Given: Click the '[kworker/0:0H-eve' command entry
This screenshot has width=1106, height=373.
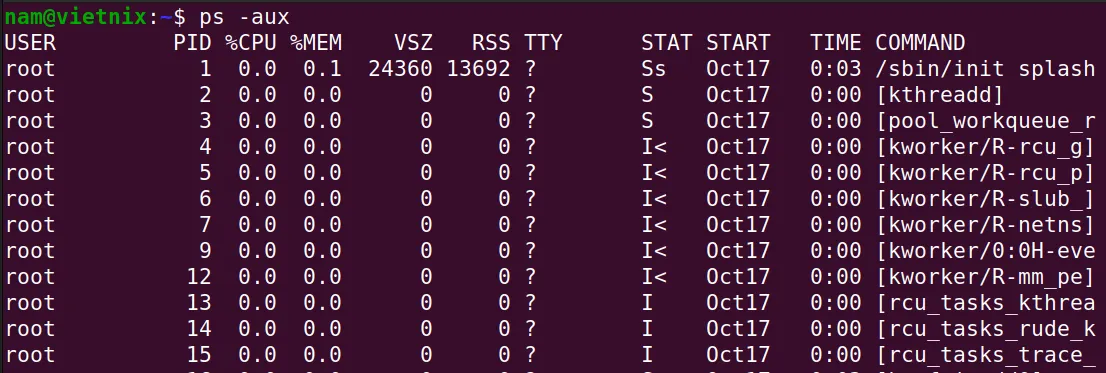Looking at the screenshot, I should coord(985,252).
